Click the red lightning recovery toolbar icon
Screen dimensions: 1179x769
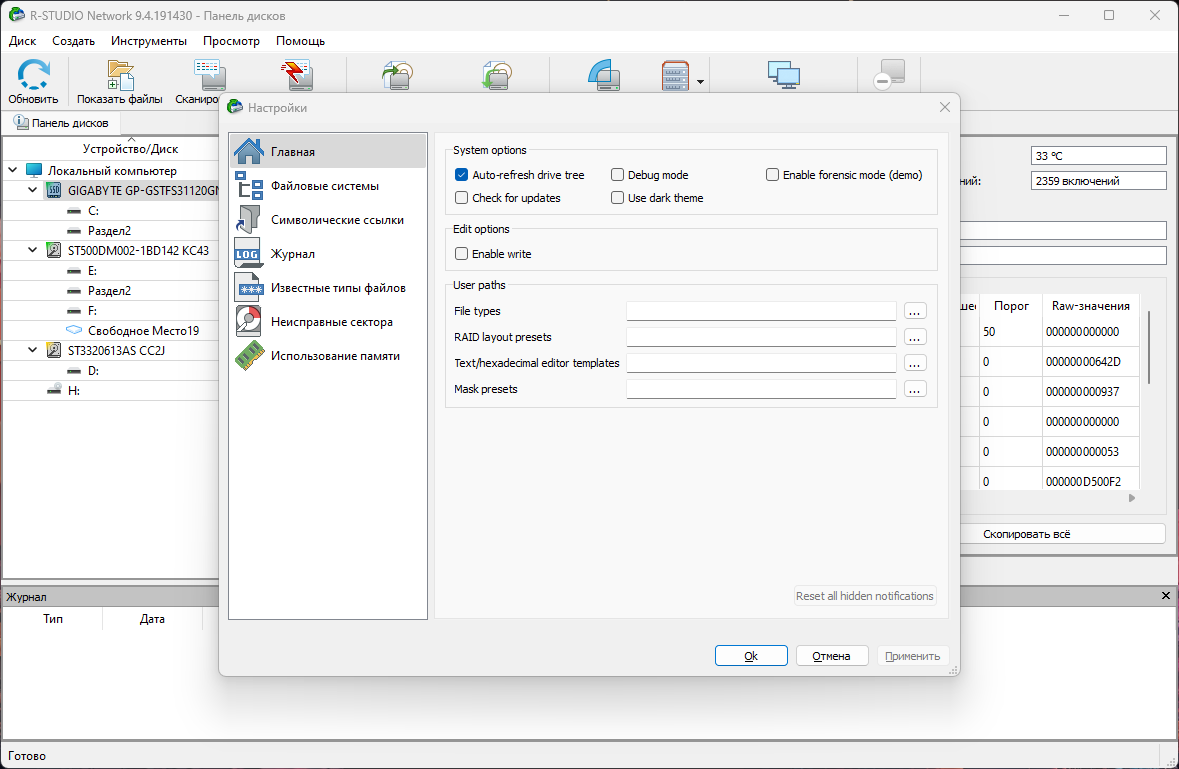point(297,75)
